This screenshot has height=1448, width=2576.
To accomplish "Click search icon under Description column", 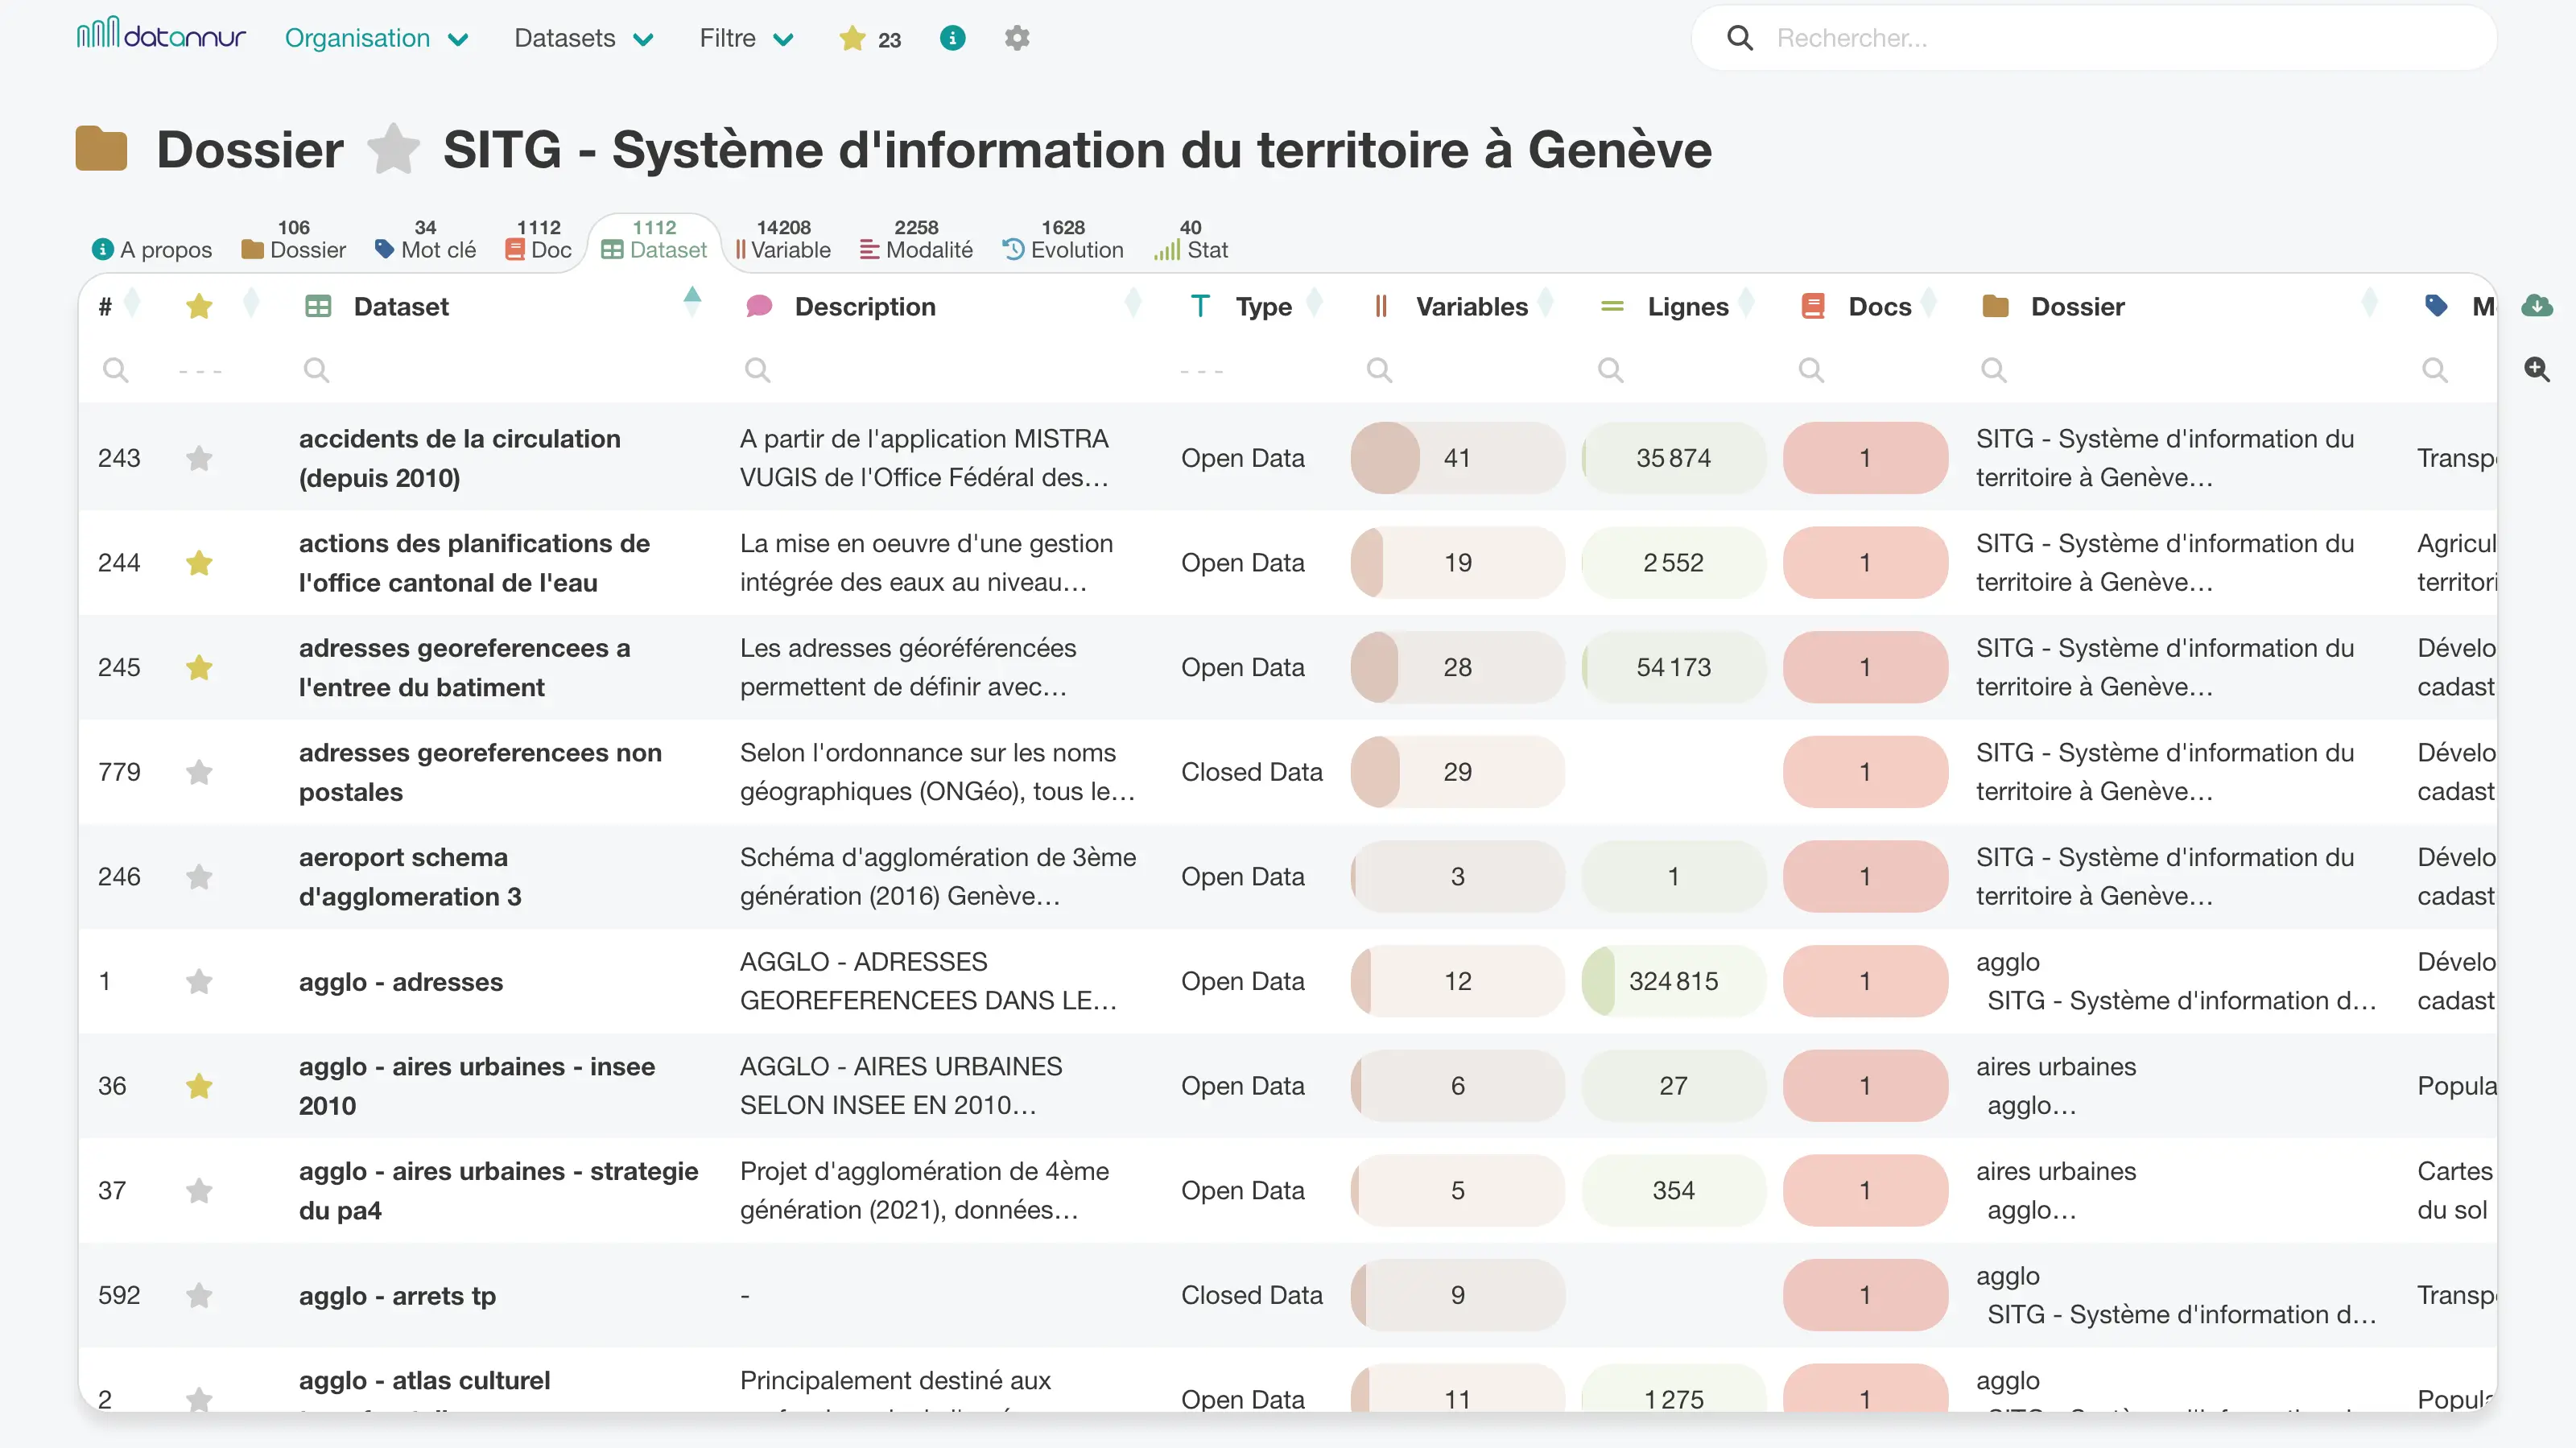I will [757, 370].
